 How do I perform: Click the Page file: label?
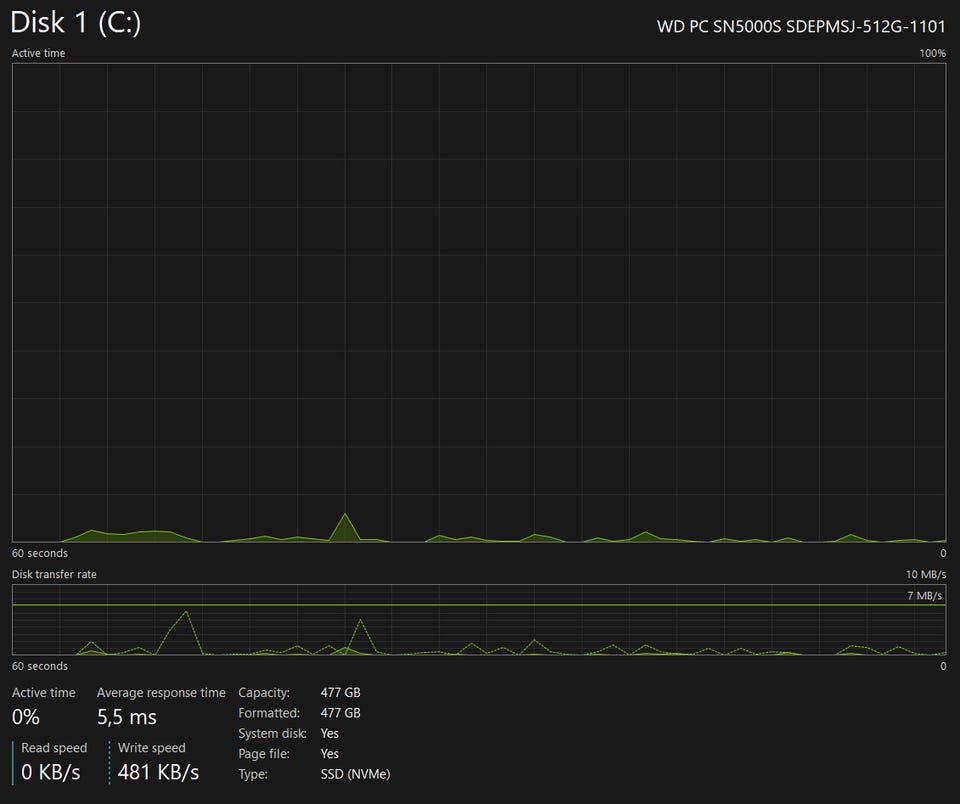click(x=264, y=754)
